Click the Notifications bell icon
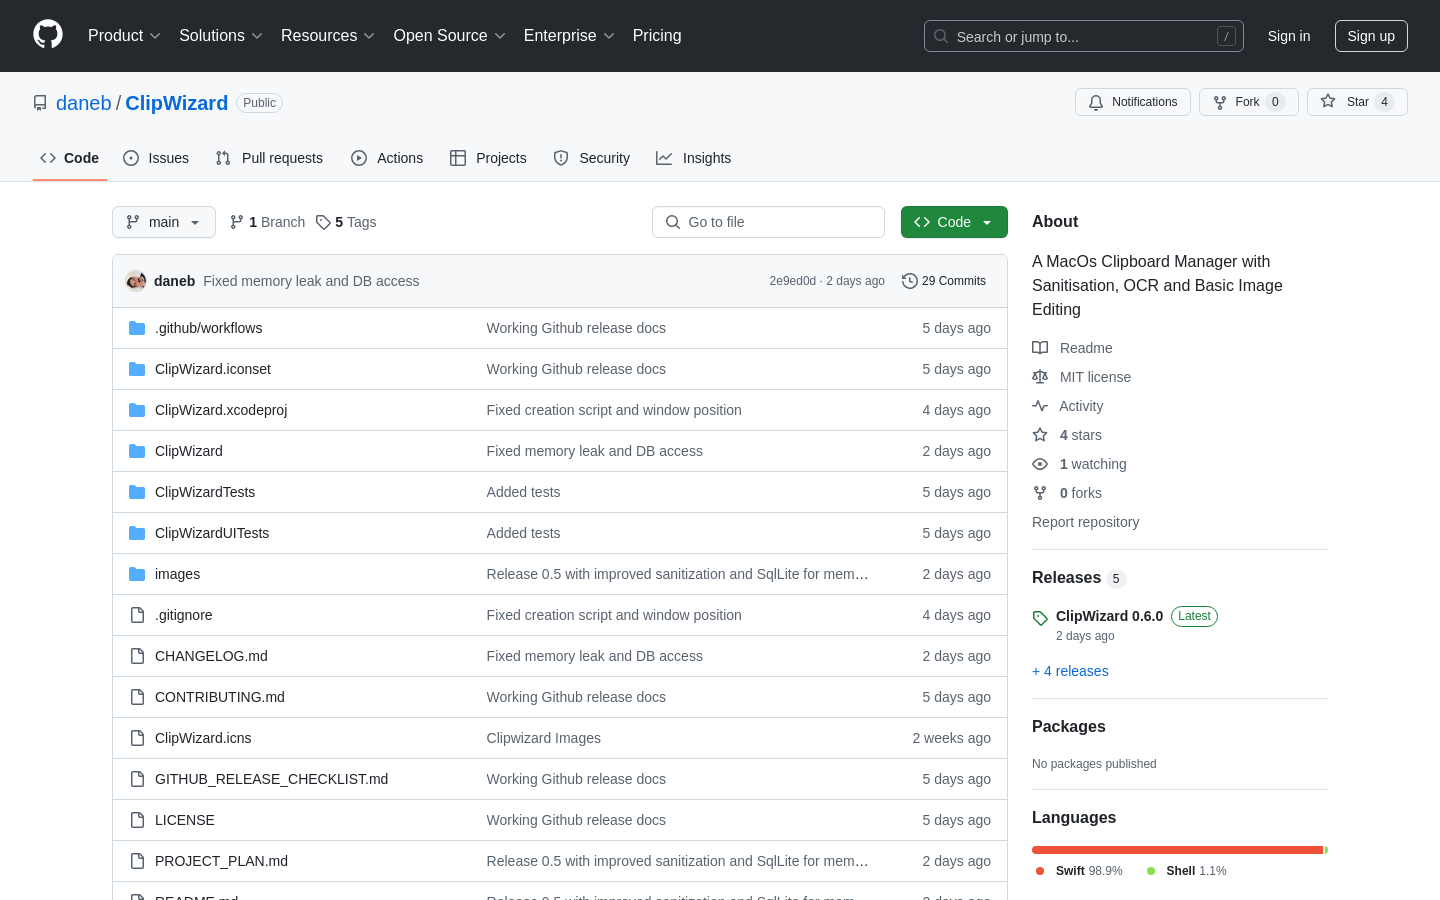The height and width of the screenshot is (900, 1440). coord(1096,102)
